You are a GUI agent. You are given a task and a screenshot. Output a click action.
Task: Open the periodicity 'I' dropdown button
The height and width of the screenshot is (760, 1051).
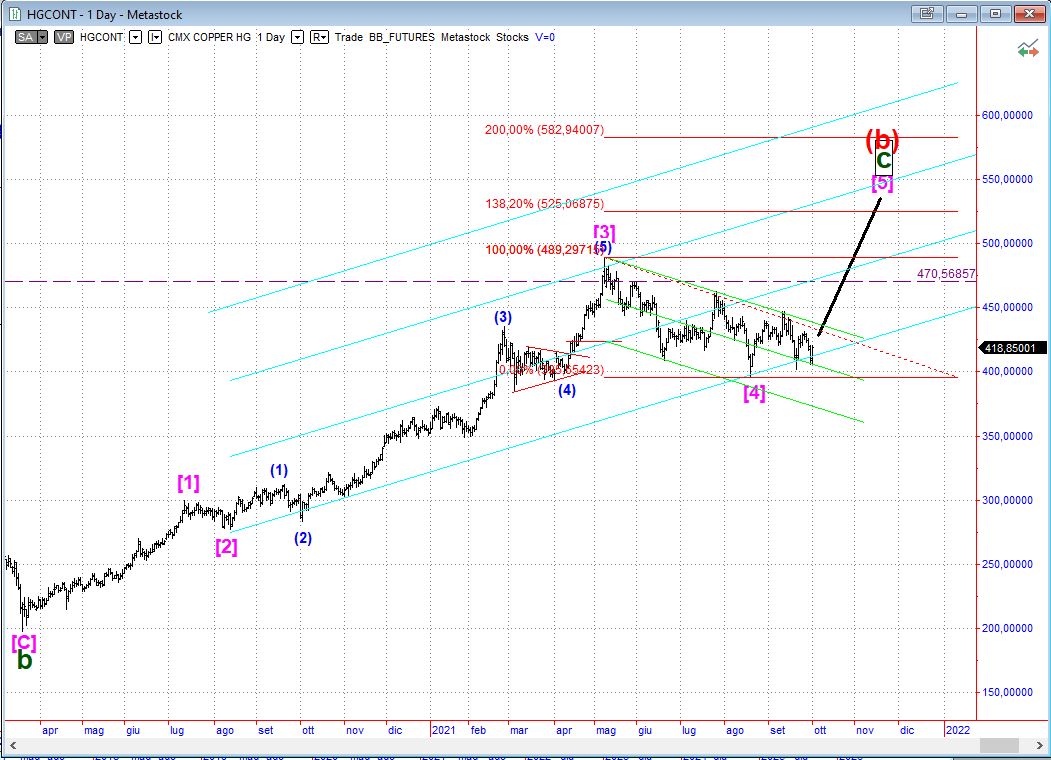(x=155, y=38)
